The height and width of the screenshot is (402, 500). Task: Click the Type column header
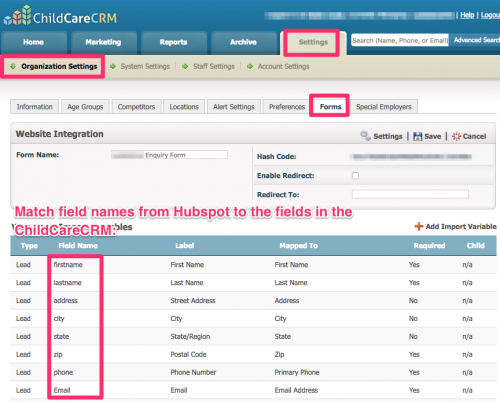tap(29, 246)
